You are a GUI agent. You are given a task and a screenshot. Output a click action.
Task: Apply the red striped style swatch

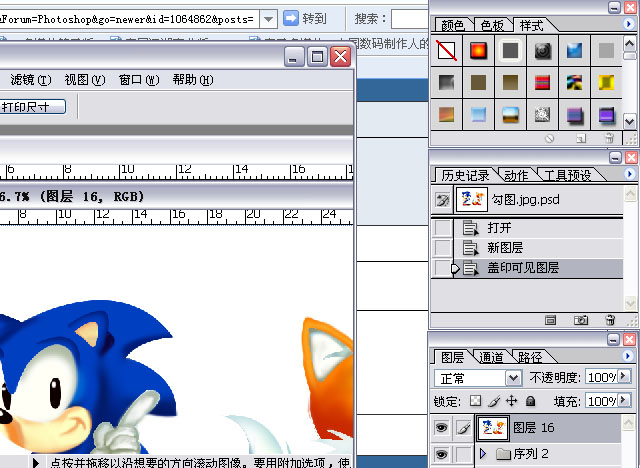click(x=542, y=82)
